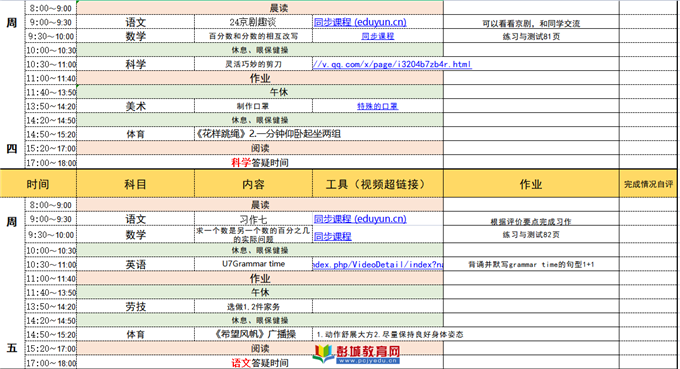This screenshot has width=680, height=369.
Task: Select the 《希望风帆》广播操 cell
Action: click(253, 334)
